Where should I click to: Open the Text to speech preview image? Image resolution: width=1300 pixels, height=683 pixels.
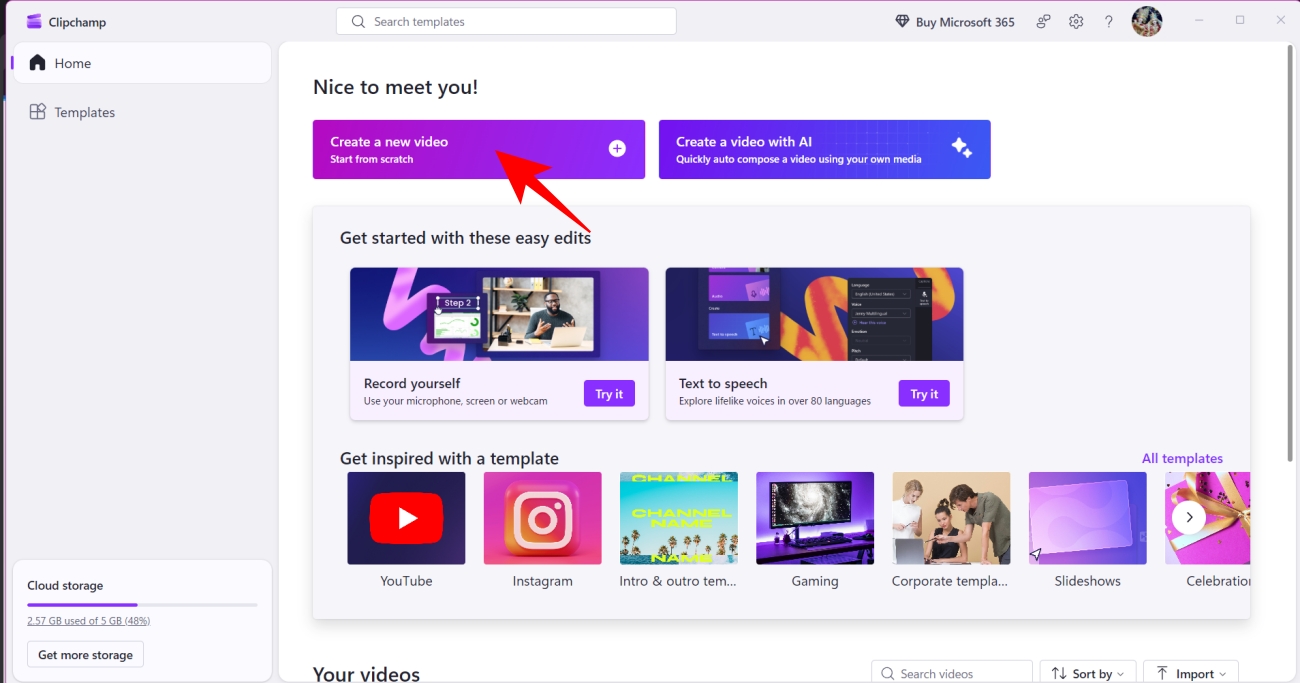tap(814, 314)
